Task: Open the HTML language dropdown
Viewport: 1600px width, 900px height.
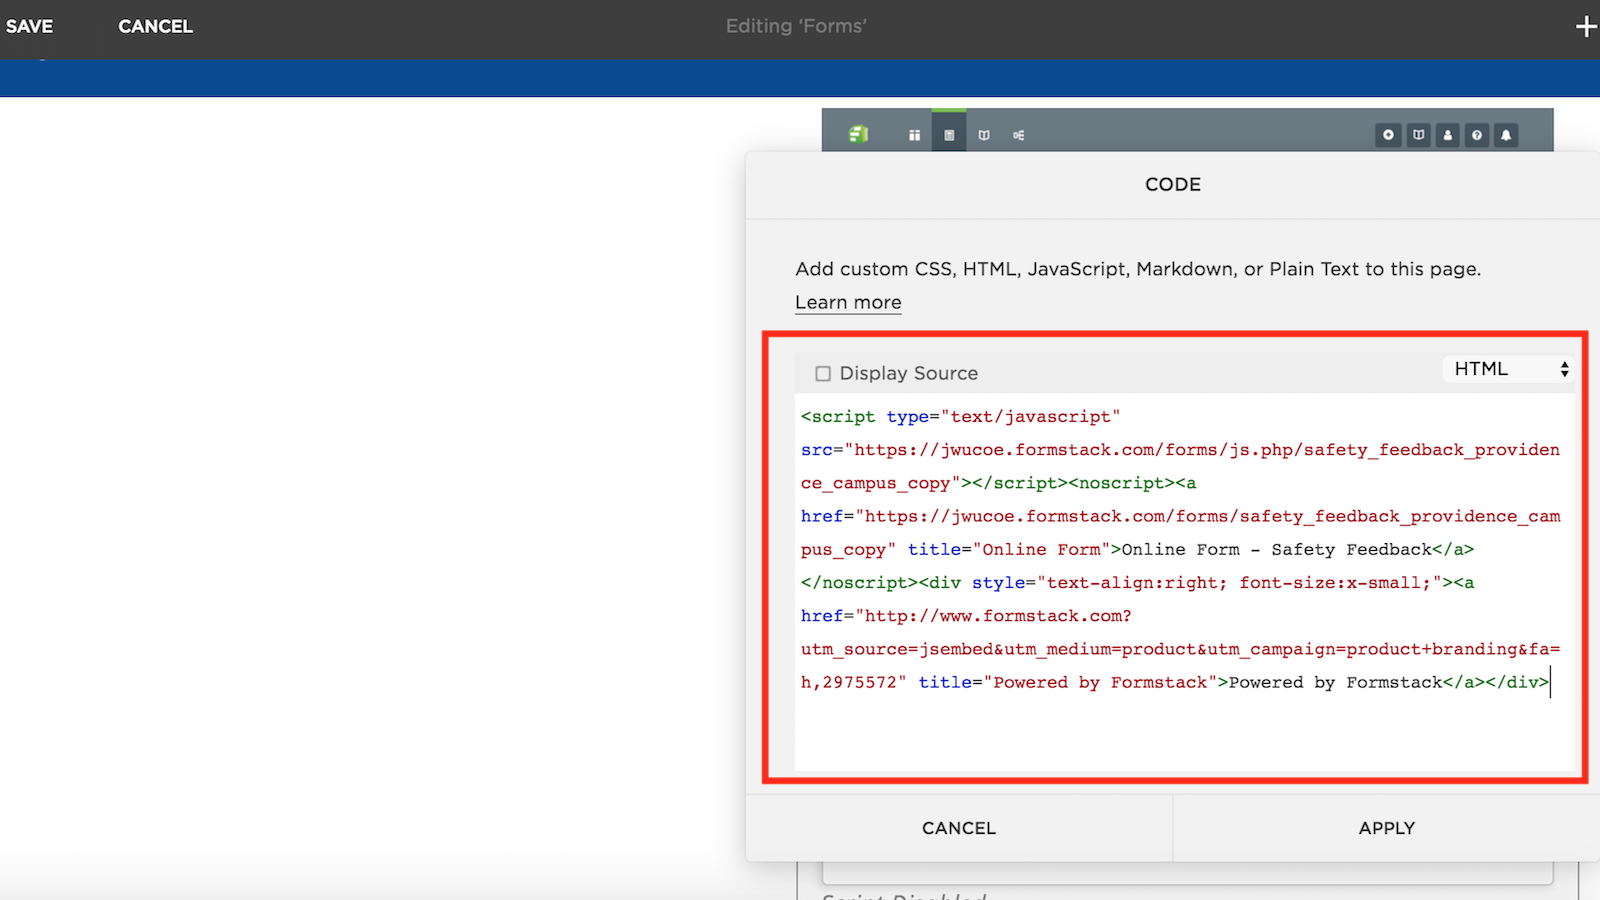Action: tap(1509, 369)
